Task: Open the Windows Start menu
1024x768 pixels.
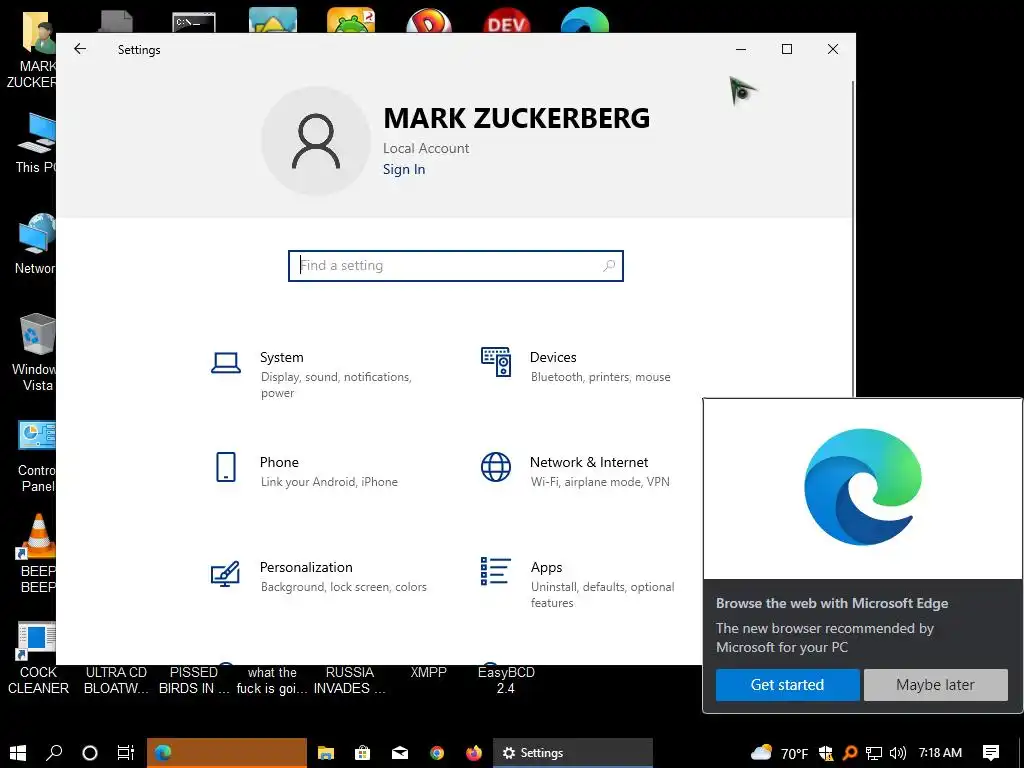Action: coord(18,752)
